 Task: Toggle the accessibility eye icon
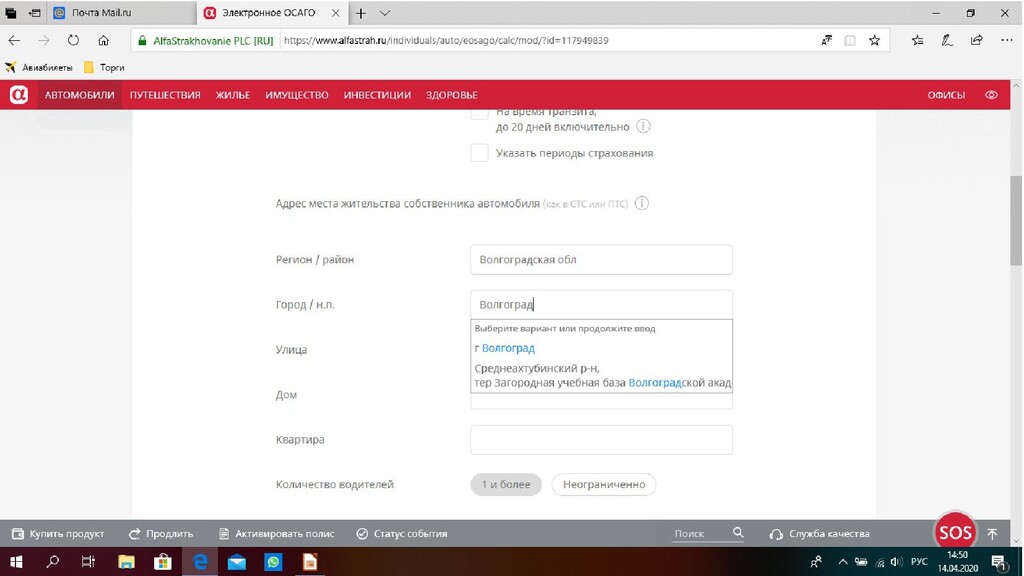click(991, 95)
